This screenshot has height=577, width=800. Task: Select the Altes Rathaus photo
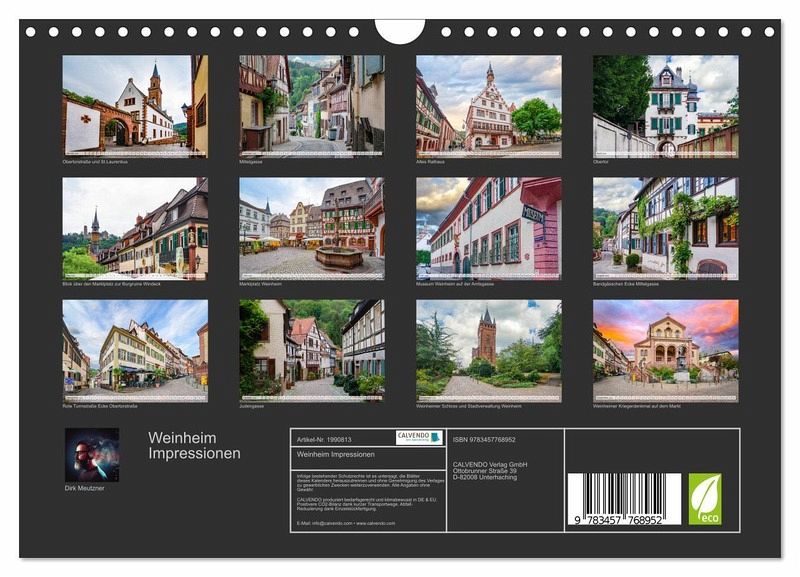click(489, 106)
